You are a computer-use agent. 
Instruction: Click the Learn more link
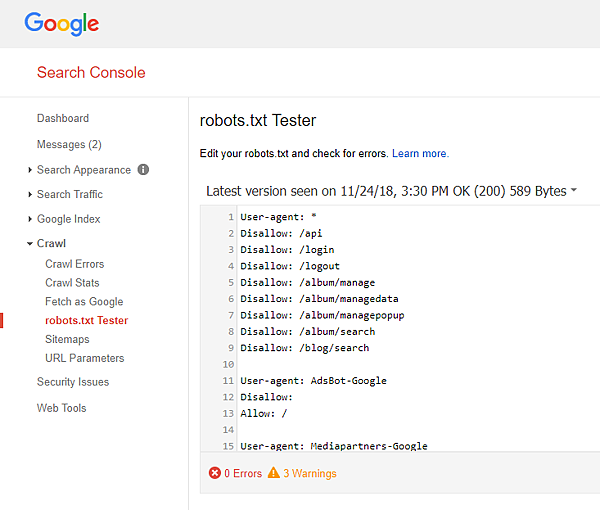[x=420, y=154]
